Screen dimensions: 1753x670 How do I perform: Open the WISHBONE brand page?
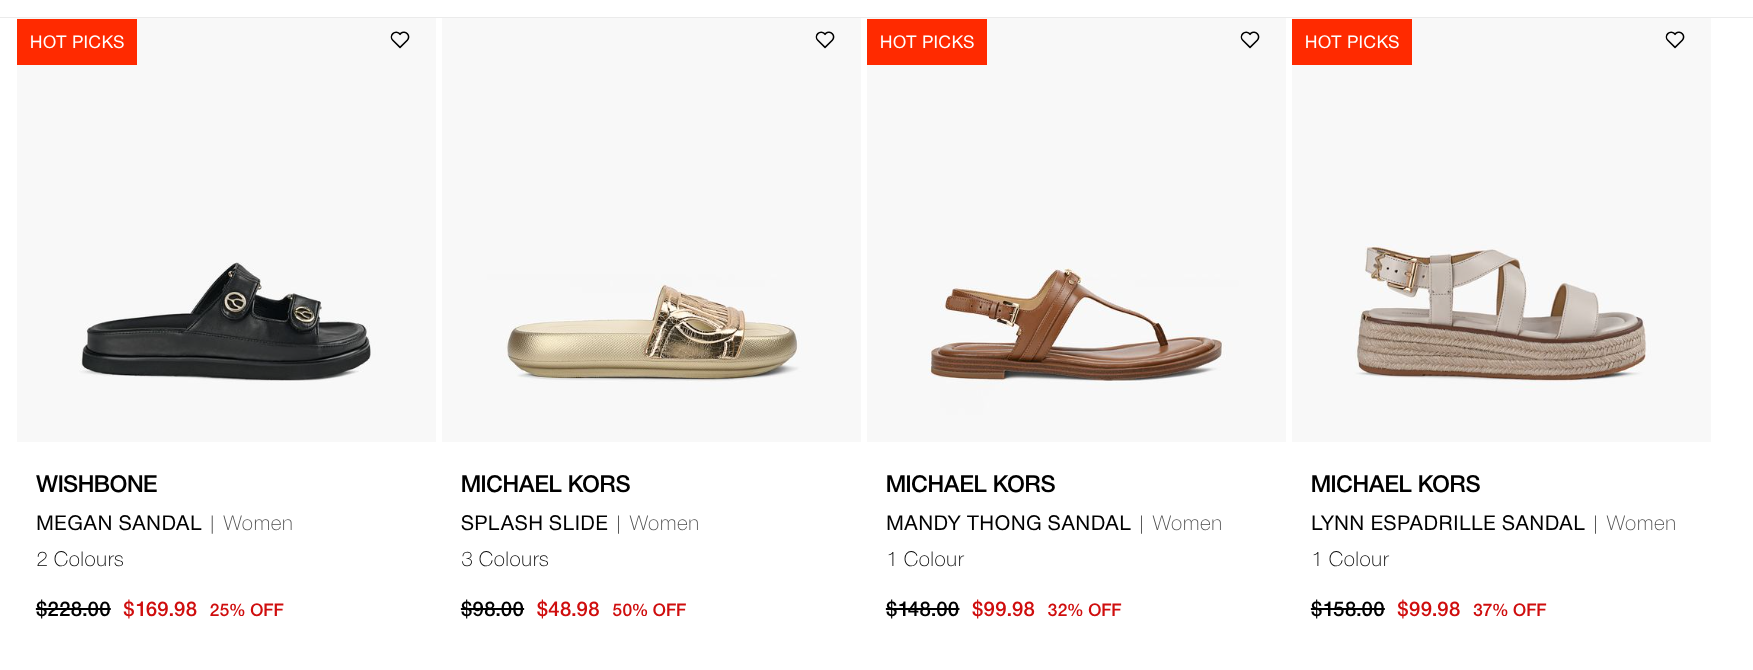(96, 484)
